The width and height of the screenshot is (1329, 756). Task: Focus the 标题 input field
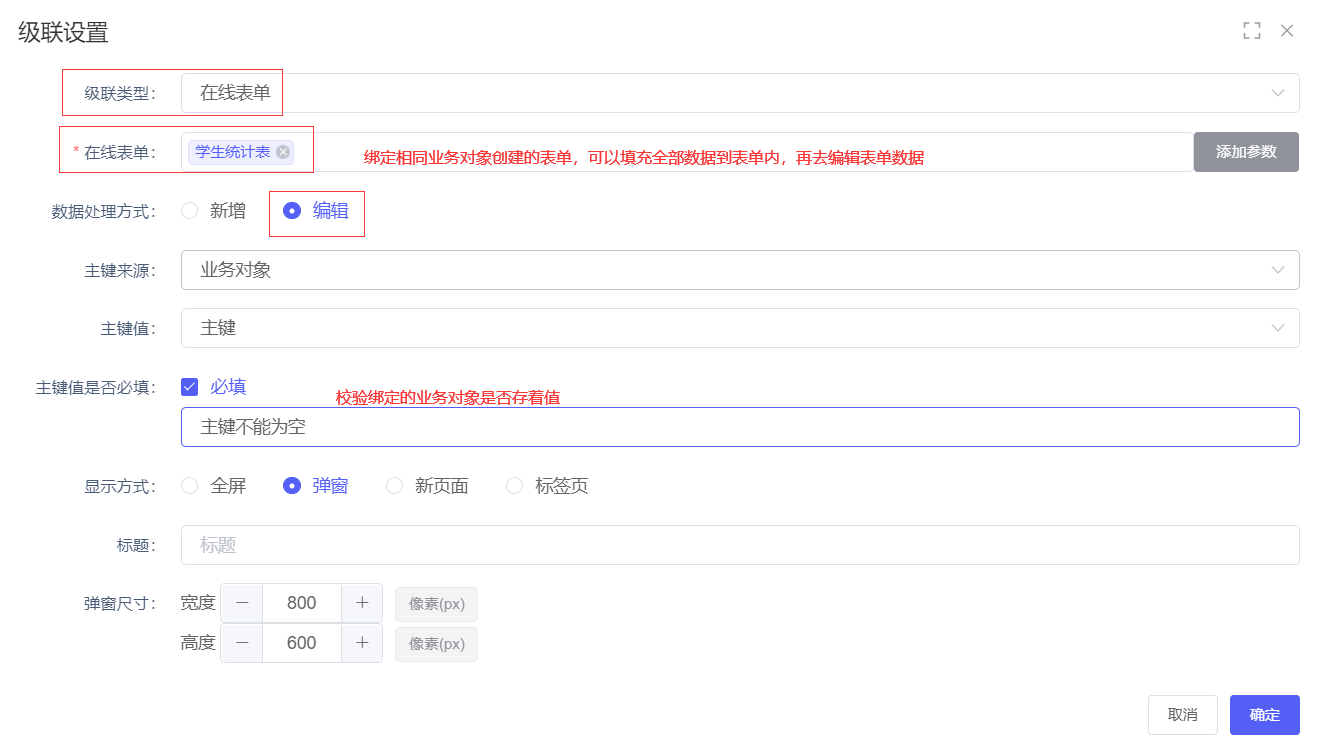pyautogui.click(x=740, y=545)
